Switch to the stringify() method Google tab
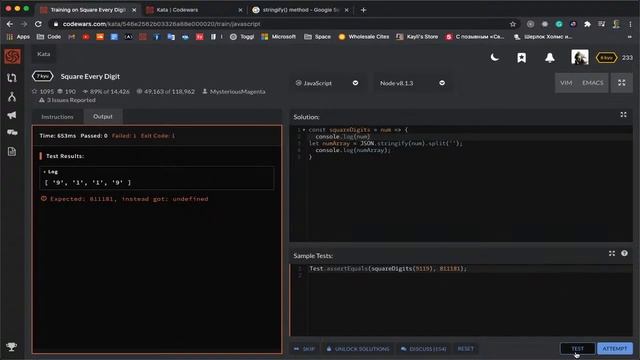640x360 pixels. [300, 10]
